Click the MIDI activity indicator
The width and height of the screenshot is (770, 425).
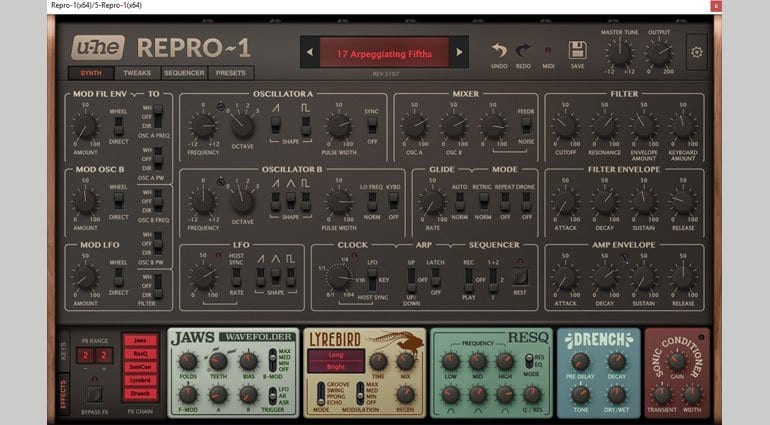(548, 50)
